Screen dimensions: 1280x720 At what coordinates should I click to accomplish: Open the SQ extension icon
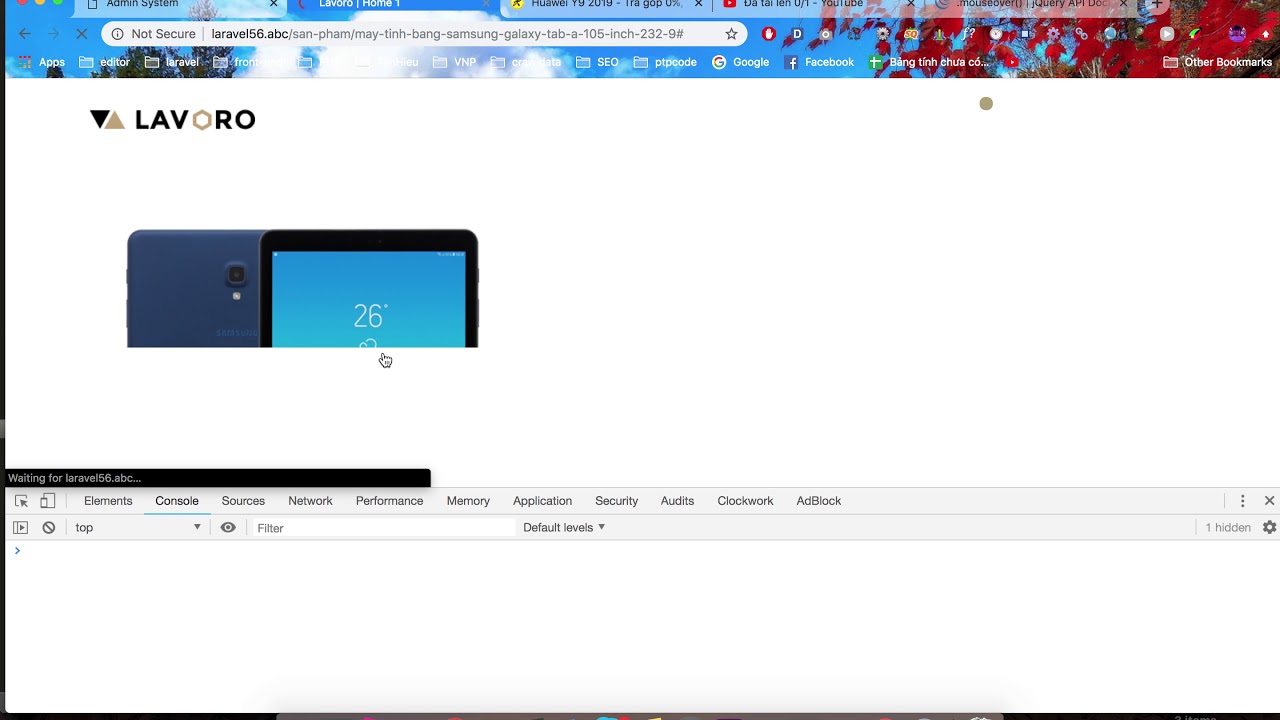click(911, 34)
